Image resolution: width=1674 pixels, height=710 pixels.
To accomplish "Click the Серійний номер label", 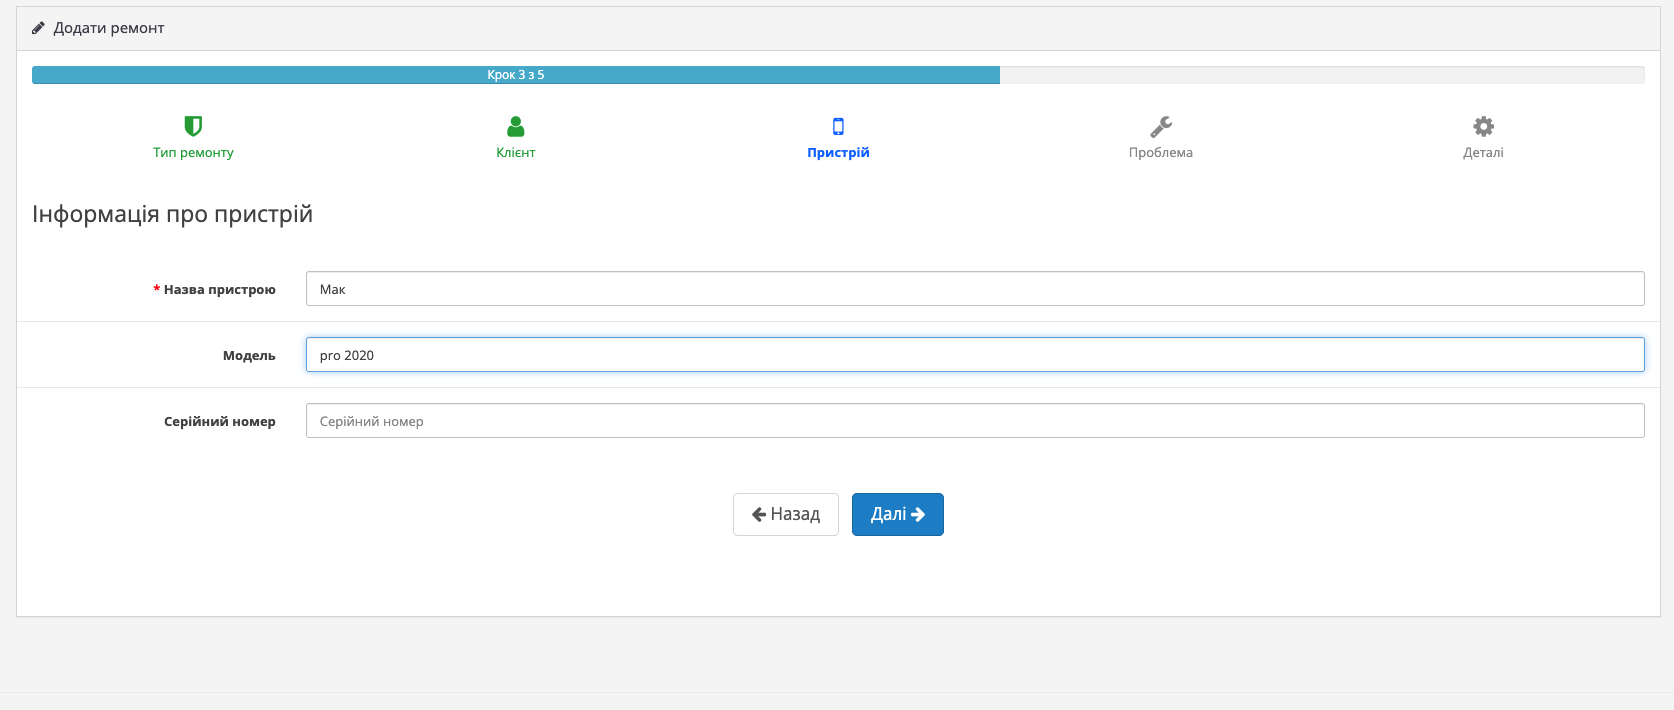I will [220, 421].
